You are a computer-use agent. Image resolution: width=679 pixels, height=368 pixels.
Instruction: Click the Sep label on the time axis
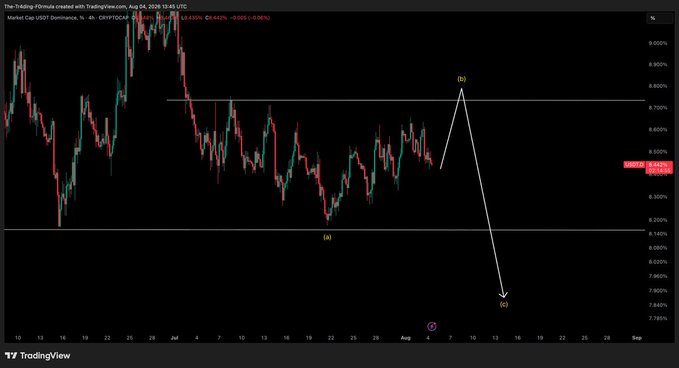(x=637, y=338)
